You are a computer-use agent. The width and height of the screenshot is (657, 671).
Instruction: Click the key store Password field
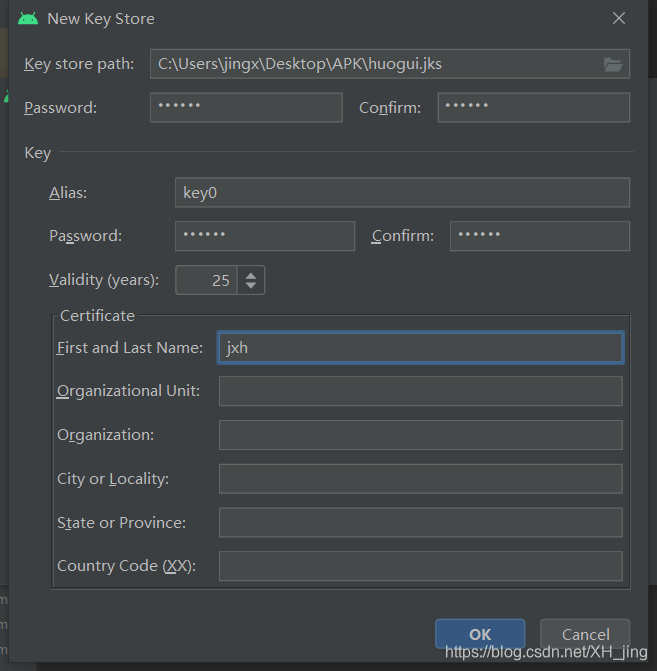click(x=246, y=107)
